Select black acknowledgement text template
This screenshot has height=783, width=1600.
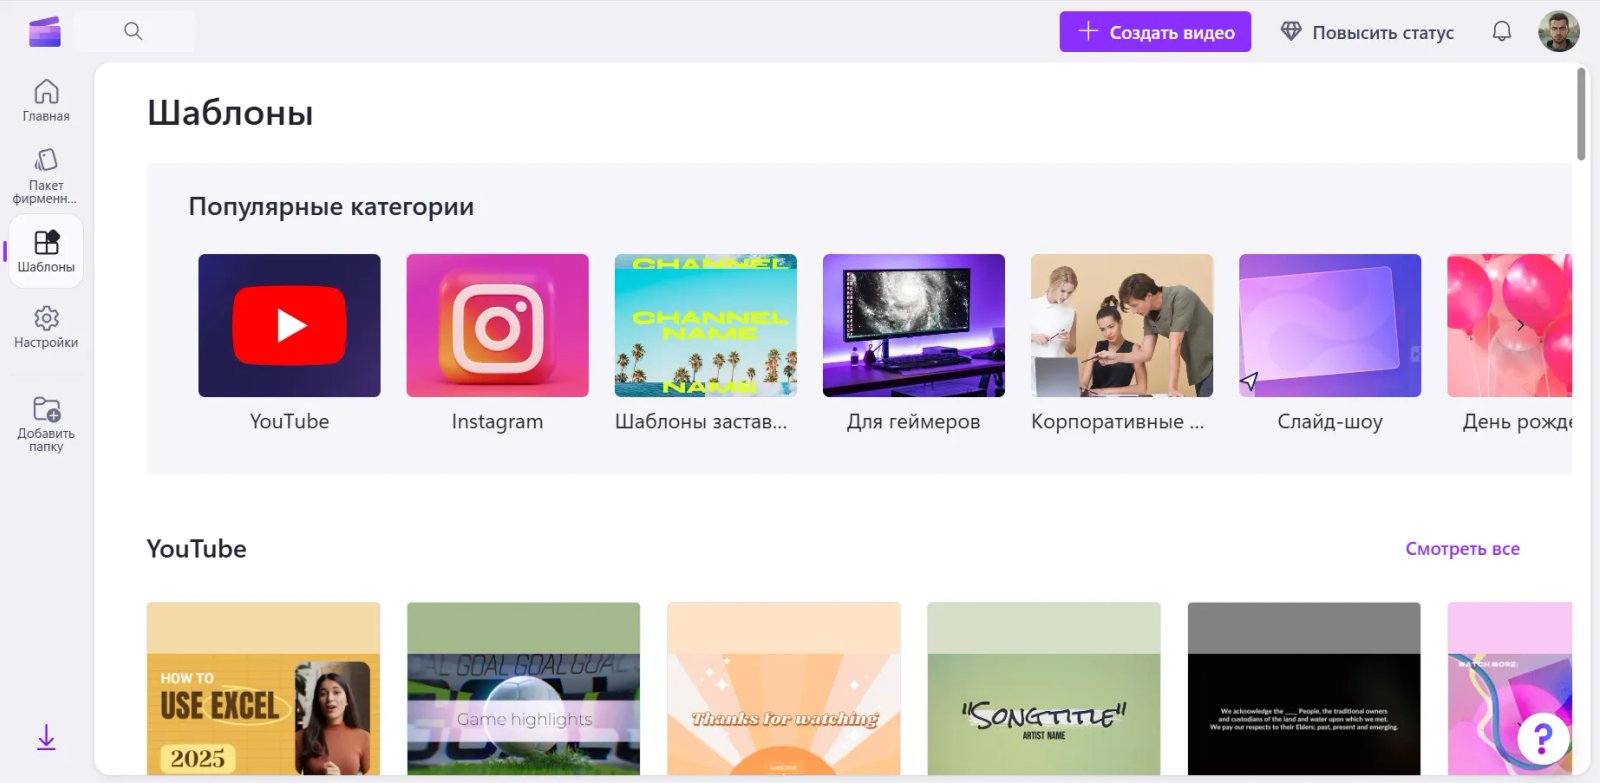click(x=1303, y=689)
